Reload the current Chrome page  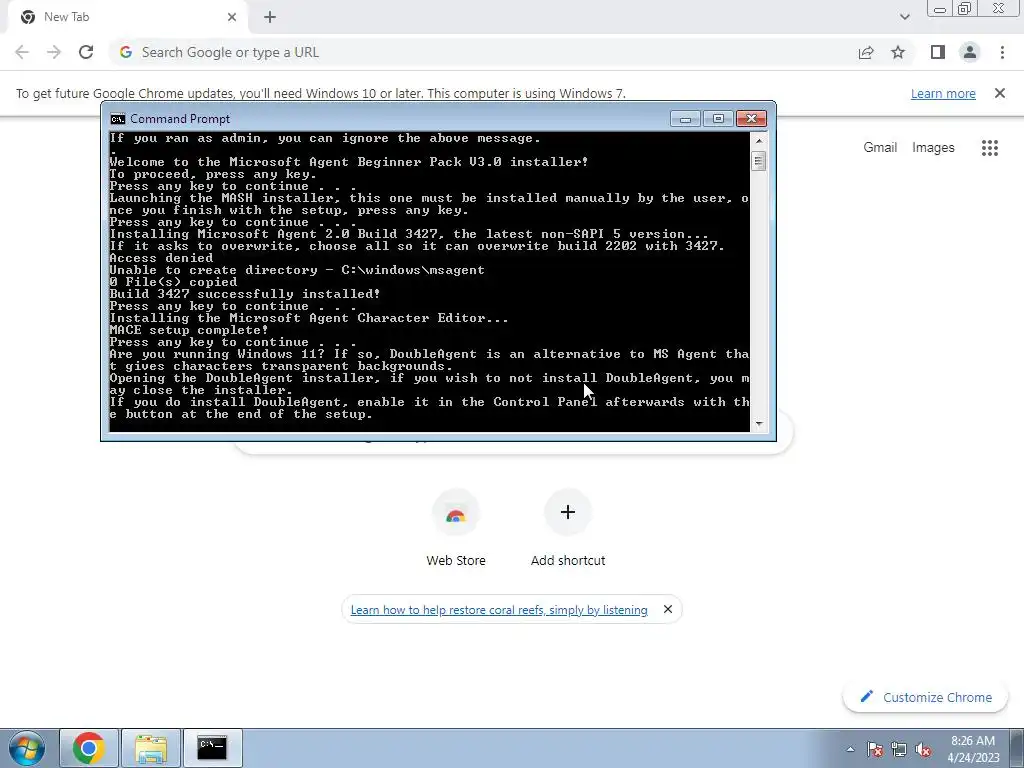click(86, 52)
